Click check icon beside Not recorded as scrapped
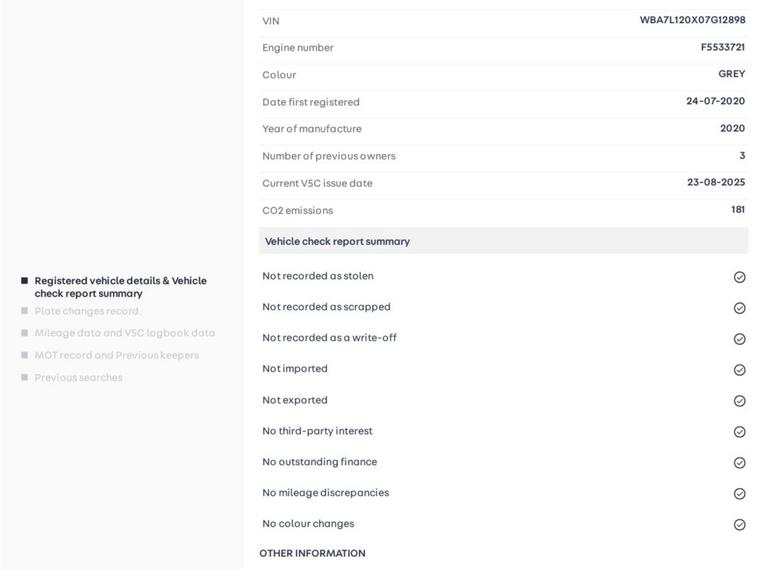Viewport: 759px width, 569px height. click(x=740, y=308)
